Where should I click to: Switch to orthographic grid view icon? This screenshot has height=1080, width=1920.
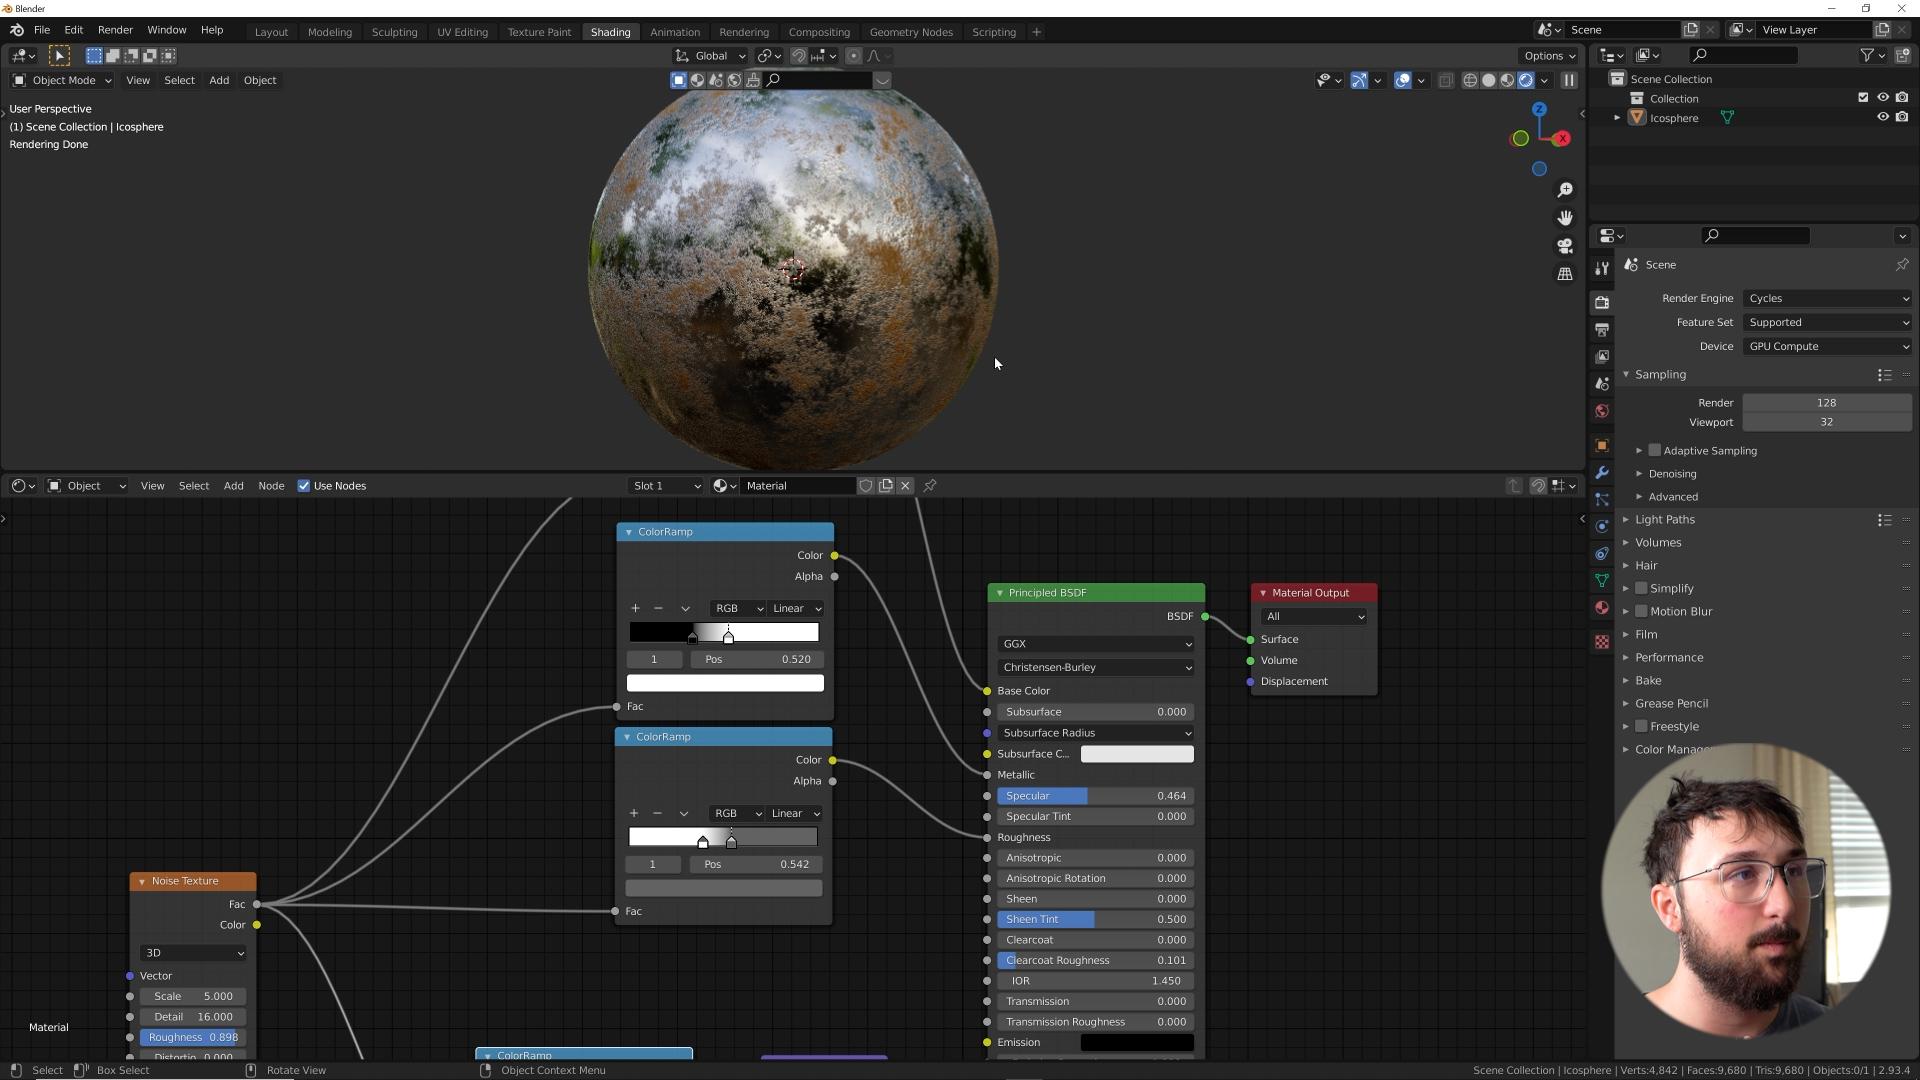(x=1565, y=274)
